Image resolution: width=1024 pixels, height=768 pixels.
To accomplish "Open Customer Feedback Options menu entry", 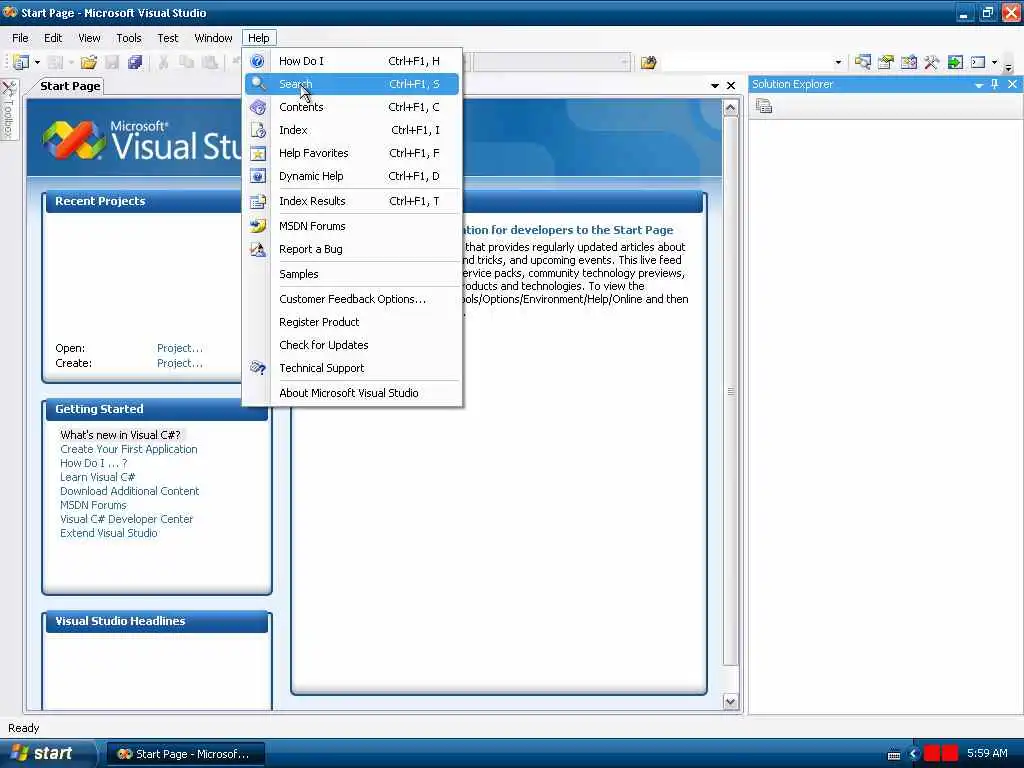I will click(x=352, y=299).
